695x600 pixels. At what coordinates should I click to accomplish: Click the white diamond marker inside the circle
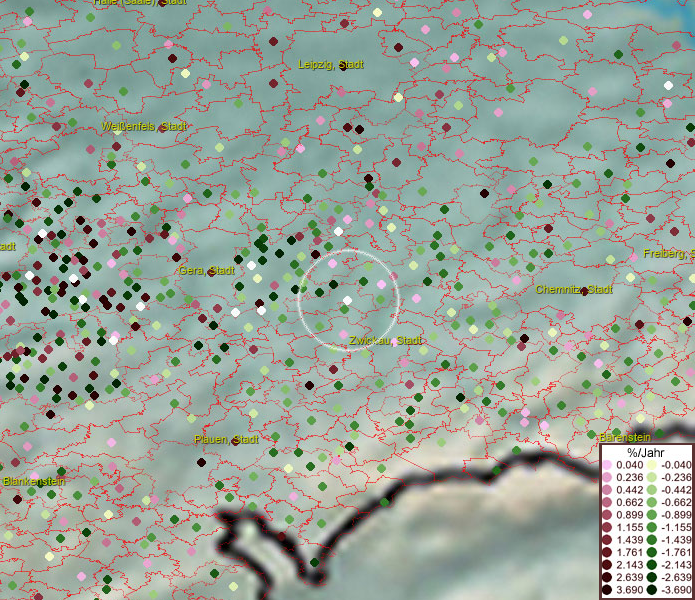click(x=348, y=301)
